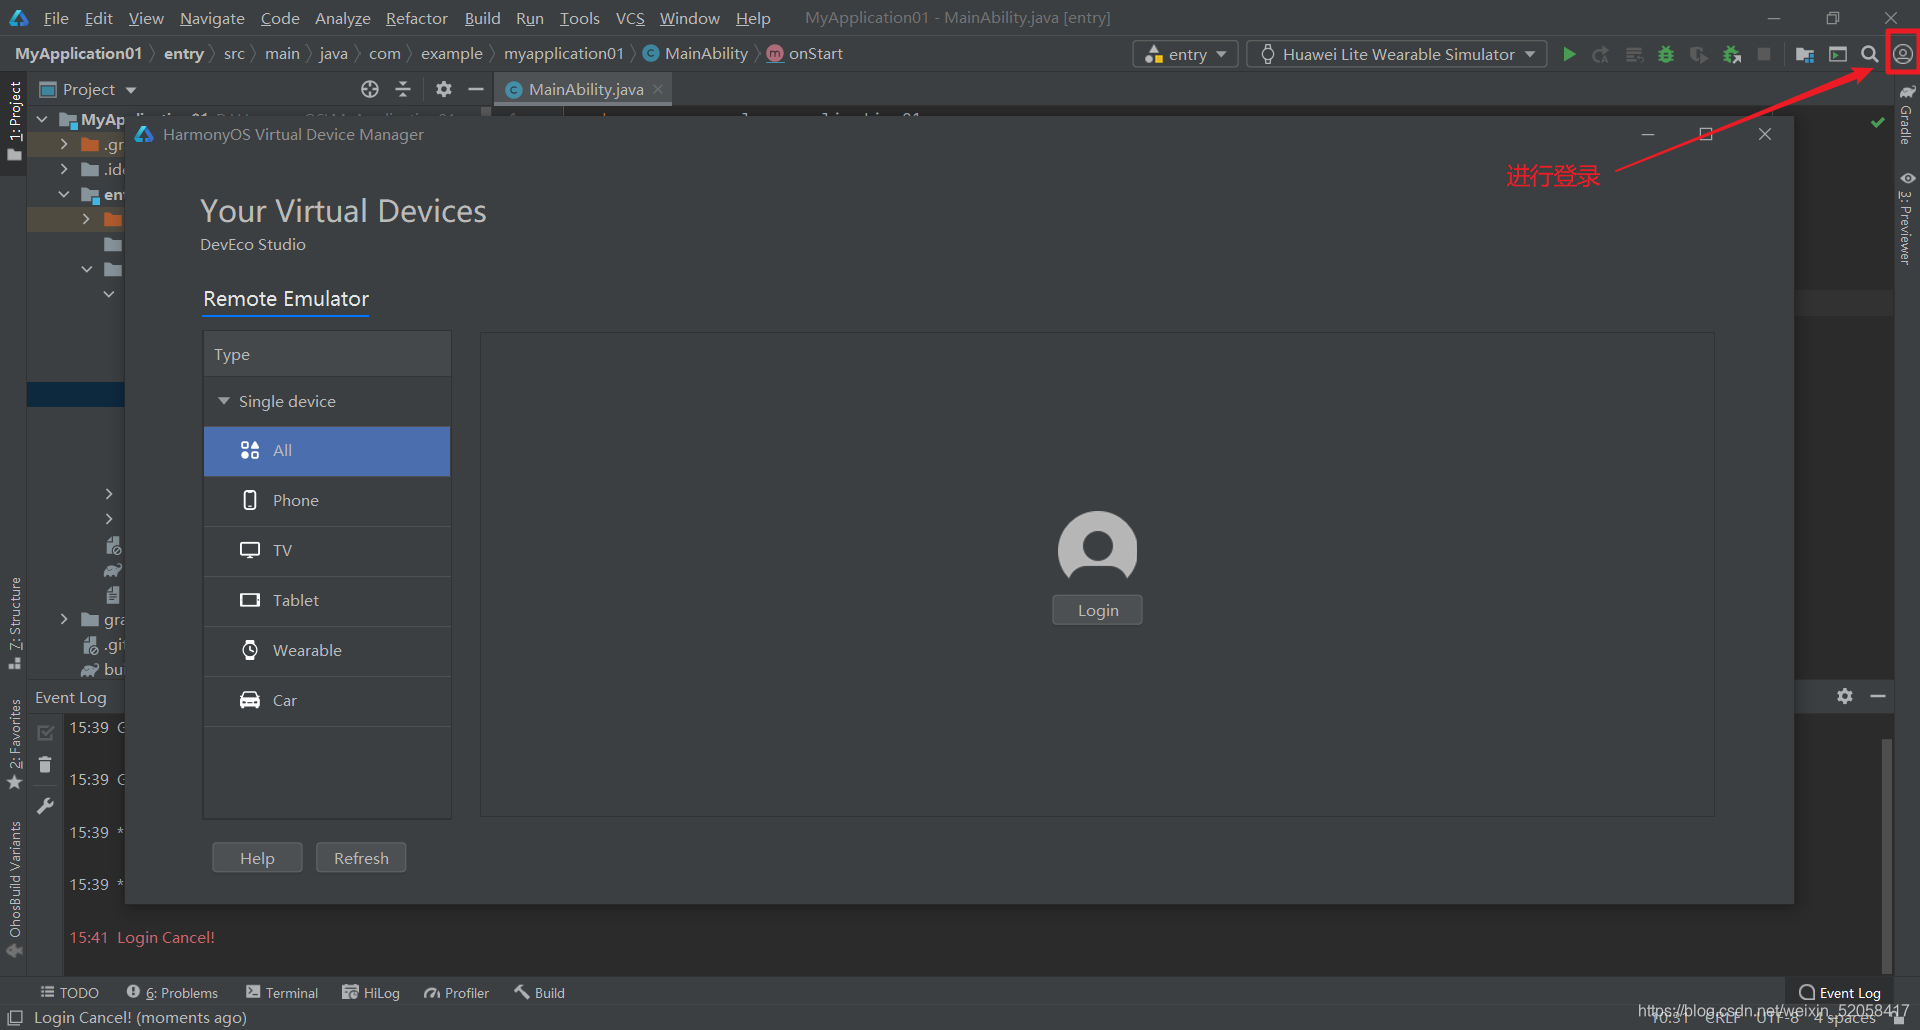Viewport: 1920px width, 1030px height.
Task: Open the Build menu
Action: (x=482, y=18)
